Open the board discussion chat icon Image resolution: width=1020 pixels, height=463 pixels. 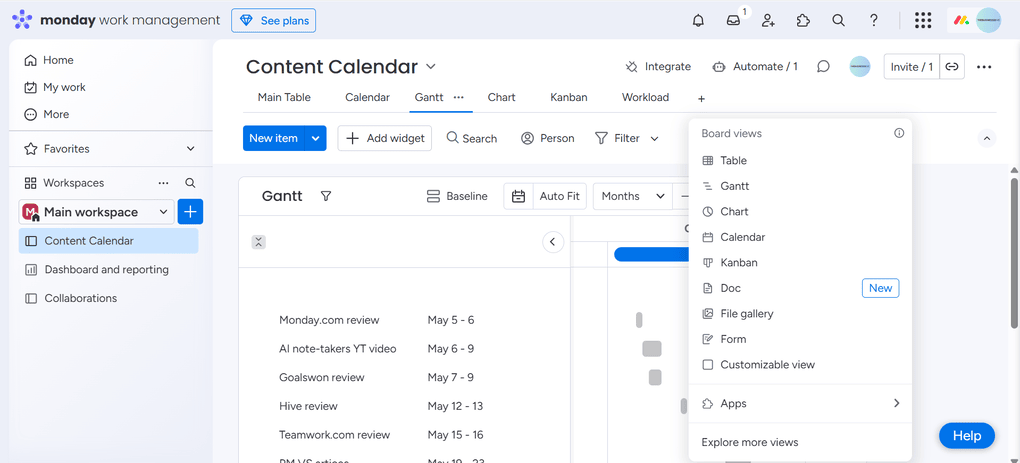tap(823, 67)
